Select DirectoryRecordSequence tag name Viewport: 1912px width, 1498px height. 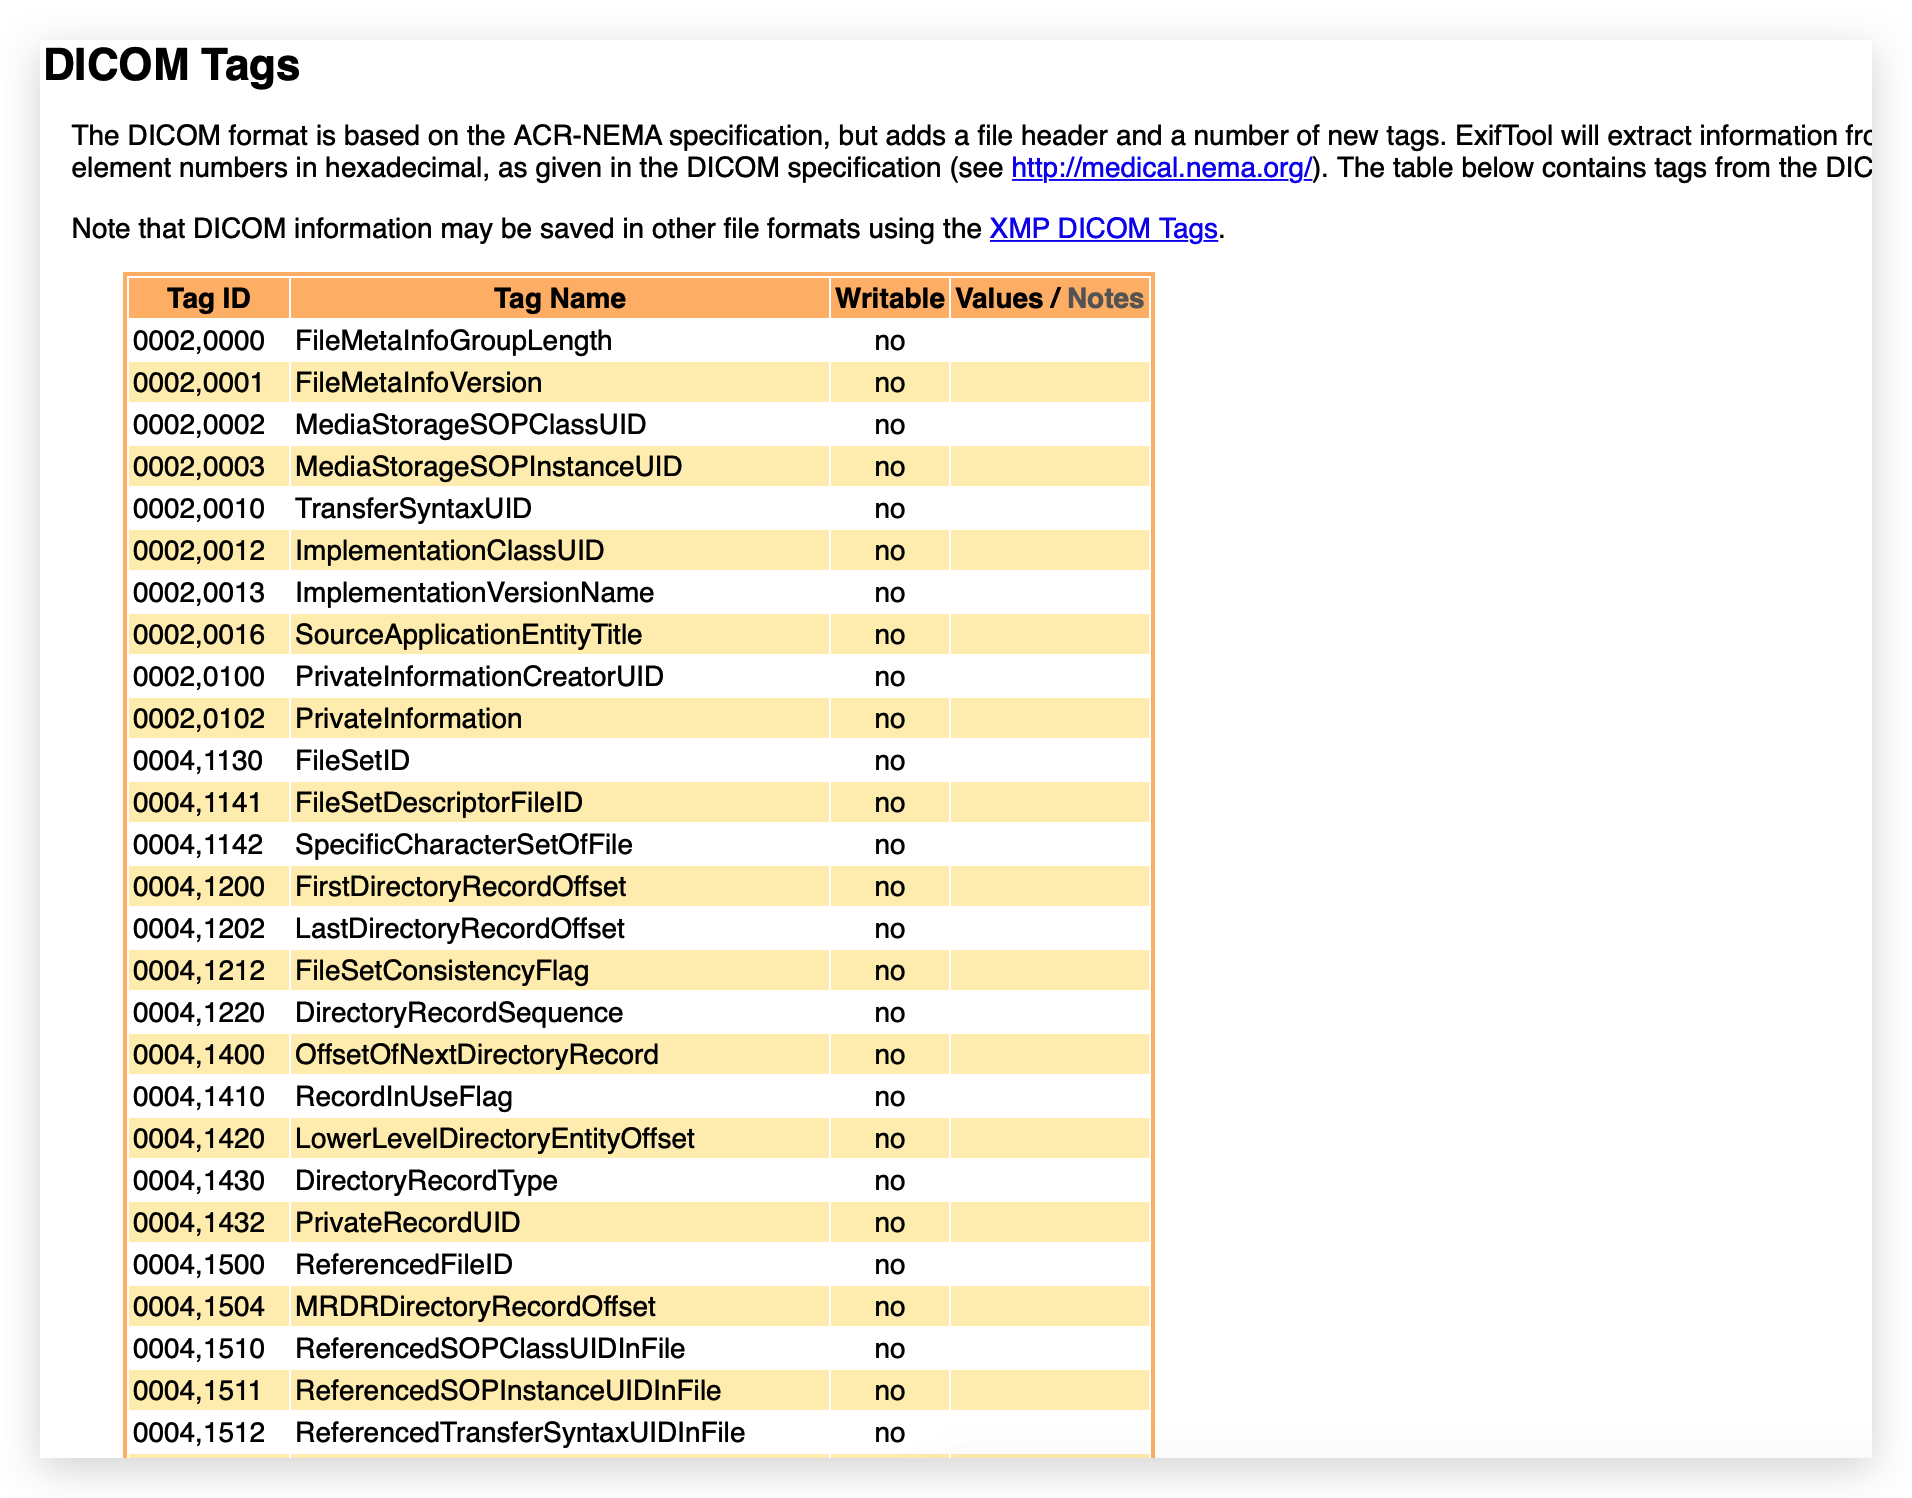tap(459, 1013)
